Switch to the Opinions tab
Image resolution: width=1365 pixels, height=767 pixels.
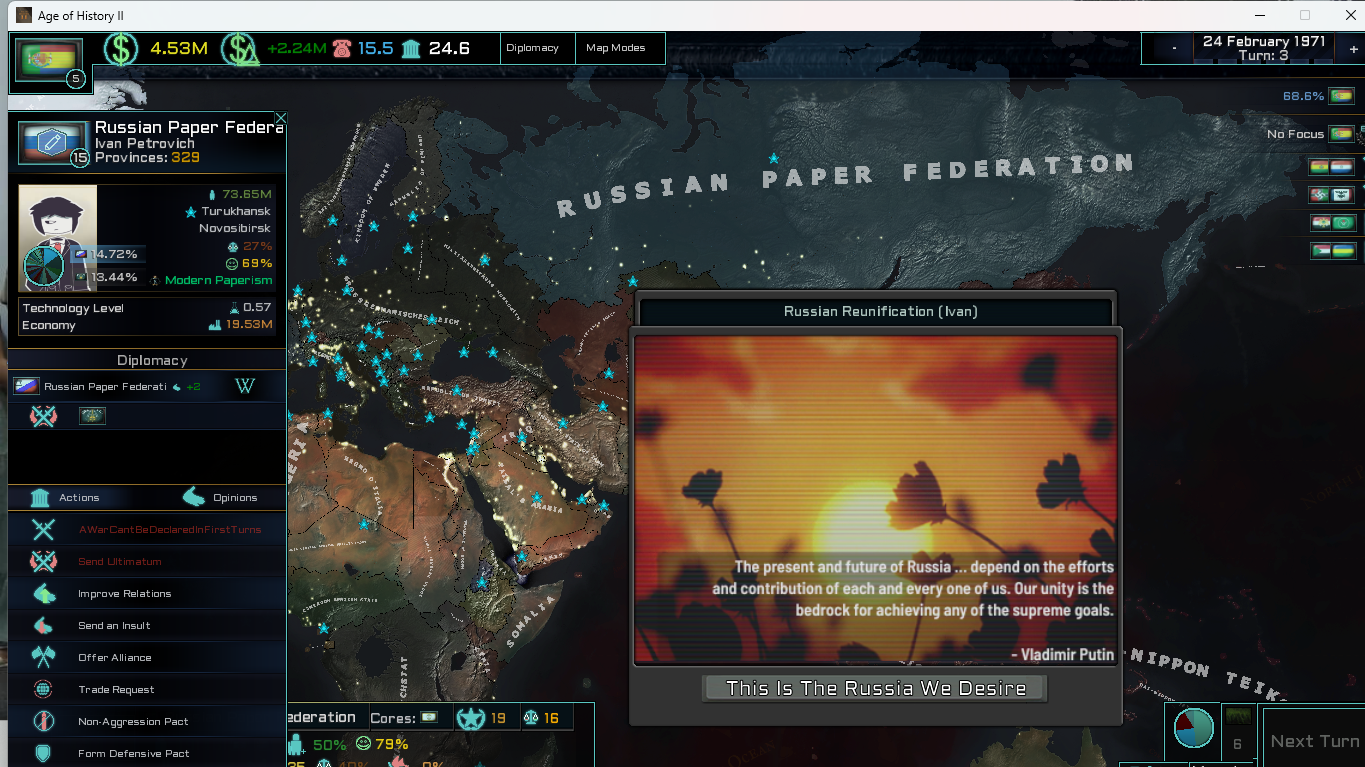(220, 497)
